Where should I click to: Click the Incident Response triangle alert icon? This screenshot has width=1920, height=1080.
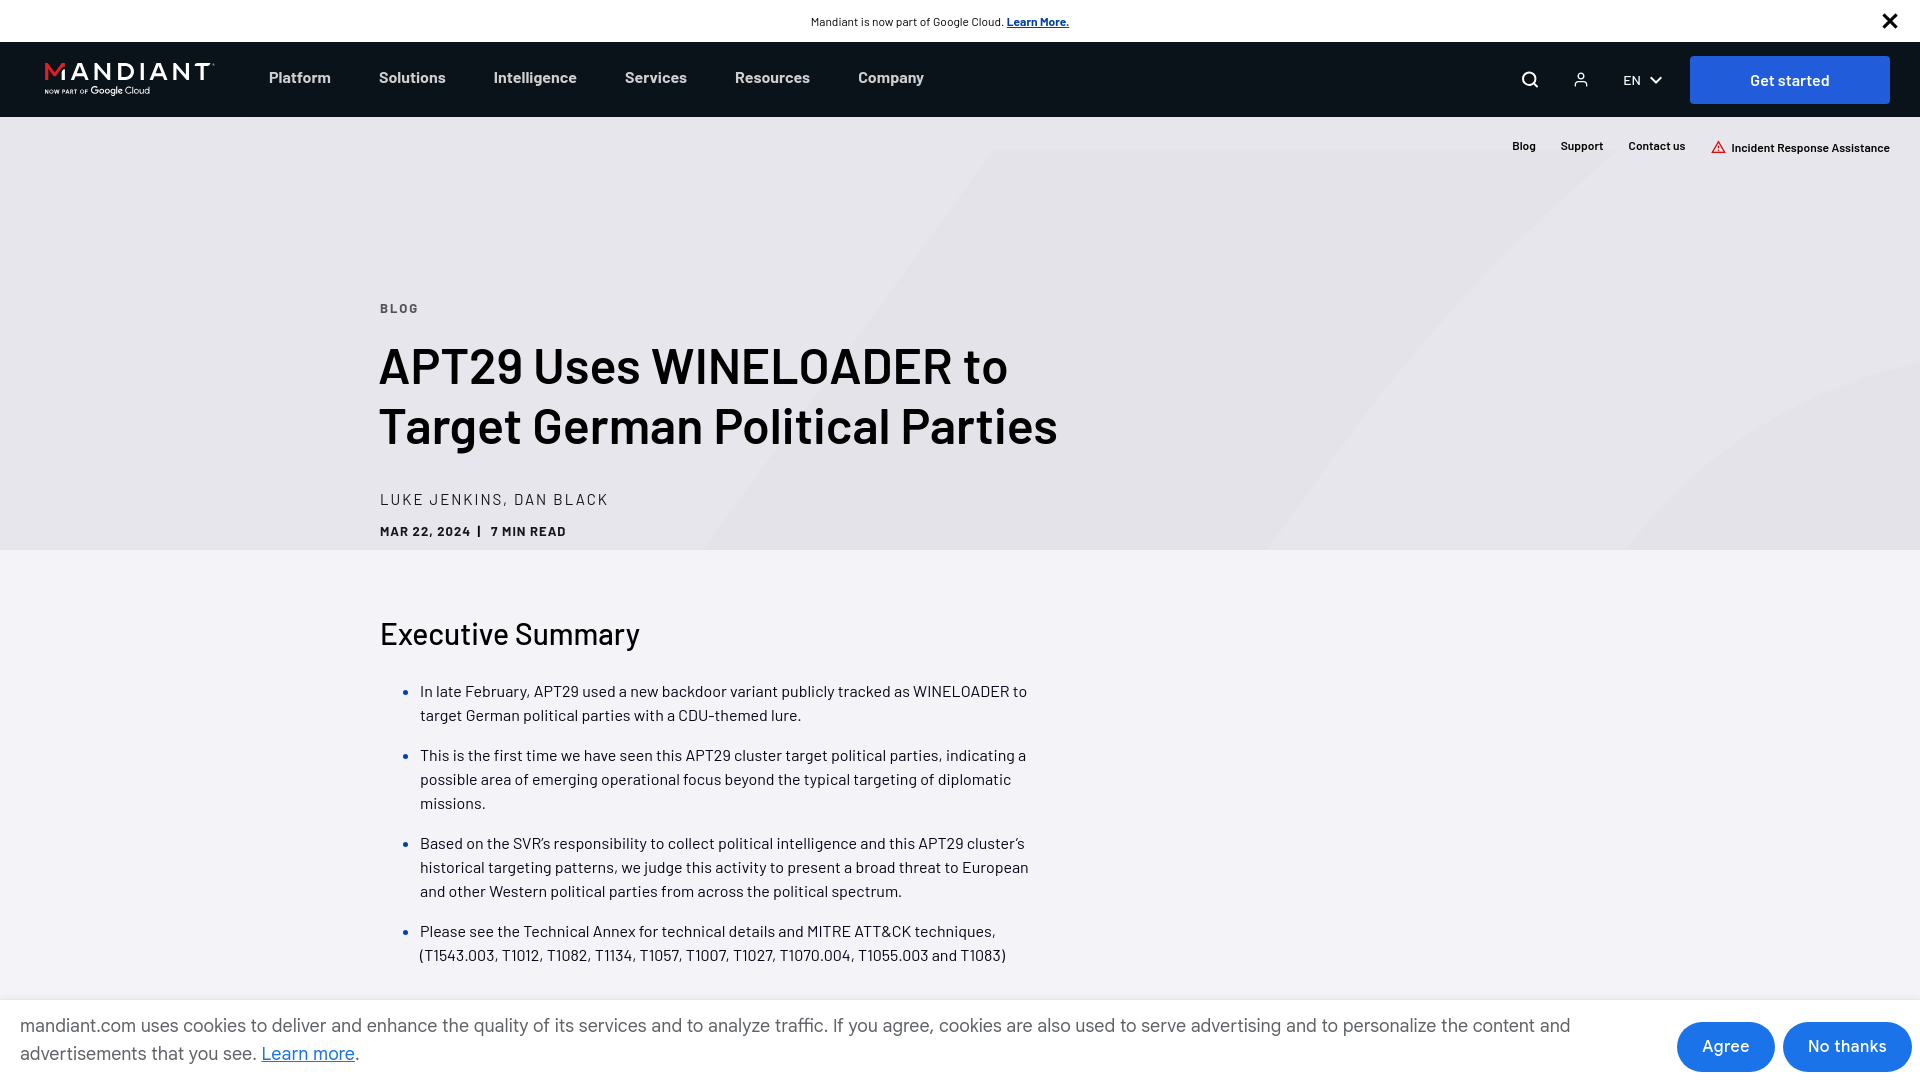point(1718,146)
